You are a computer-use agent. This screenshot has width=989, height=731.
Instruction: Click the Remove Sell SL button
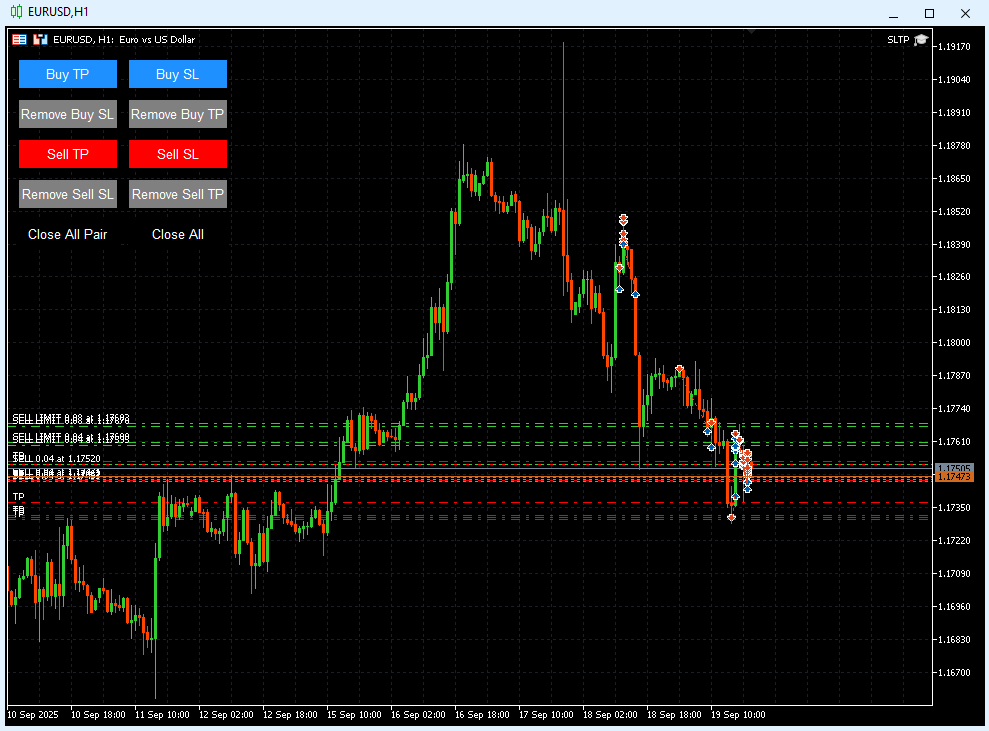[68, 194]
